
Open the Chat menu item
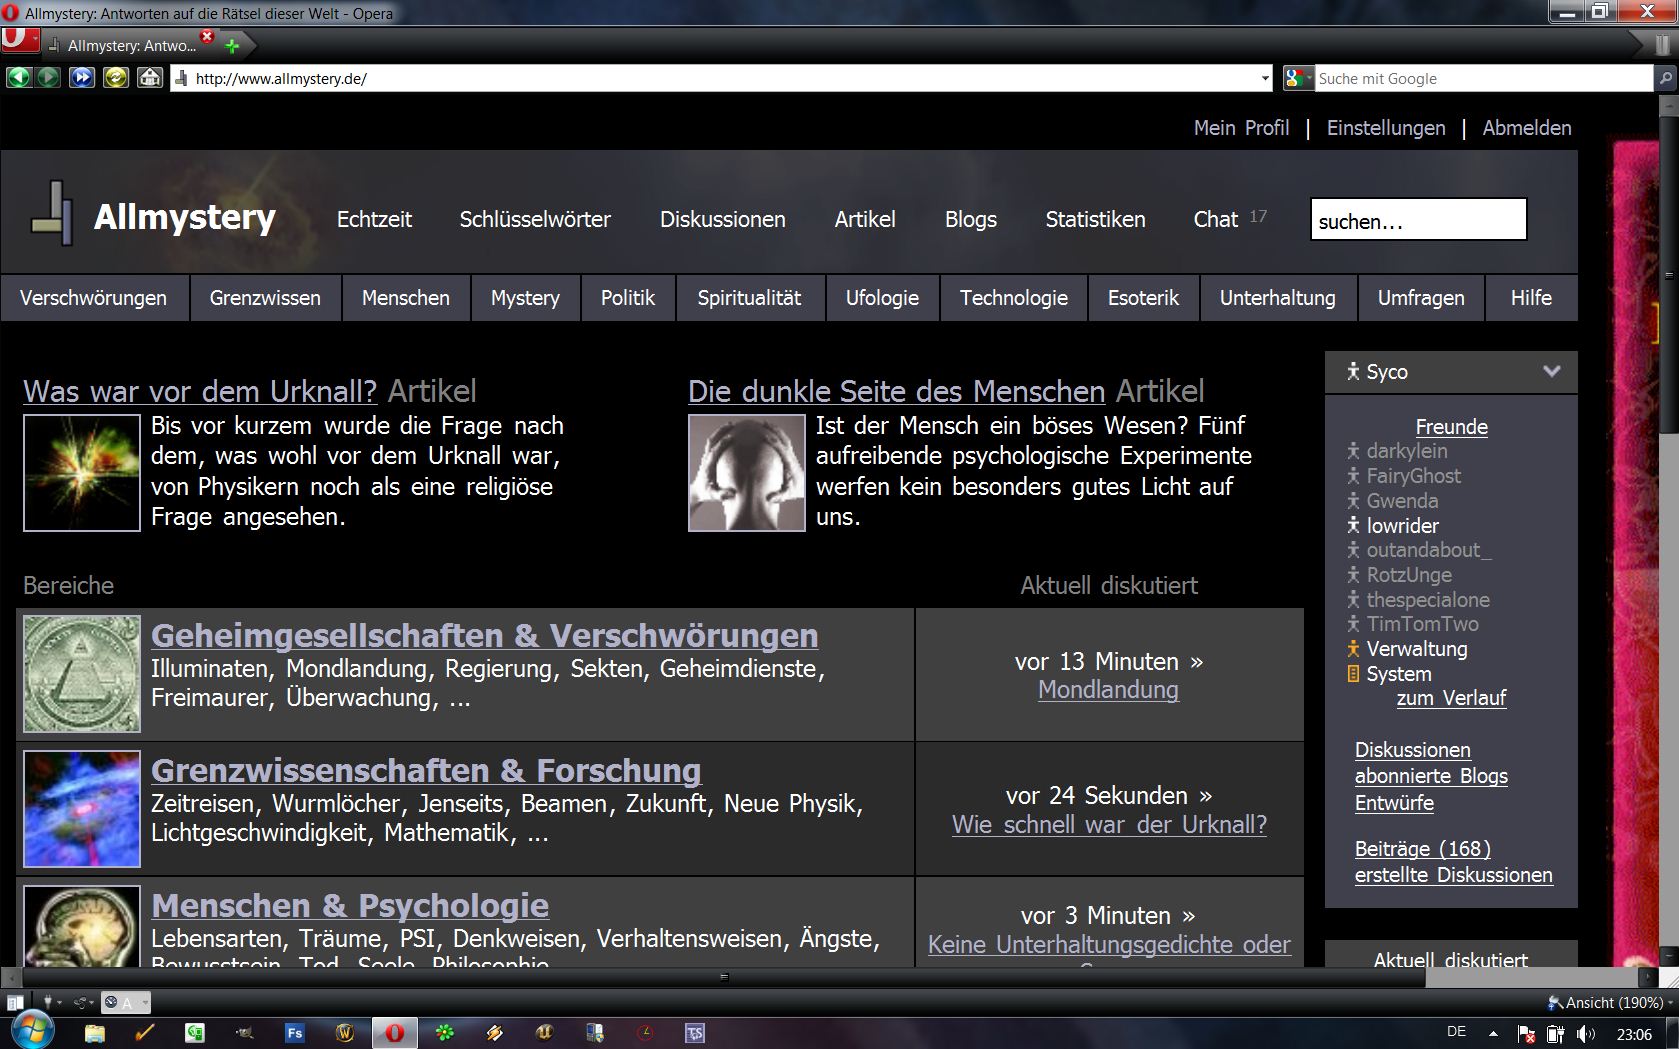[1216, 219]
